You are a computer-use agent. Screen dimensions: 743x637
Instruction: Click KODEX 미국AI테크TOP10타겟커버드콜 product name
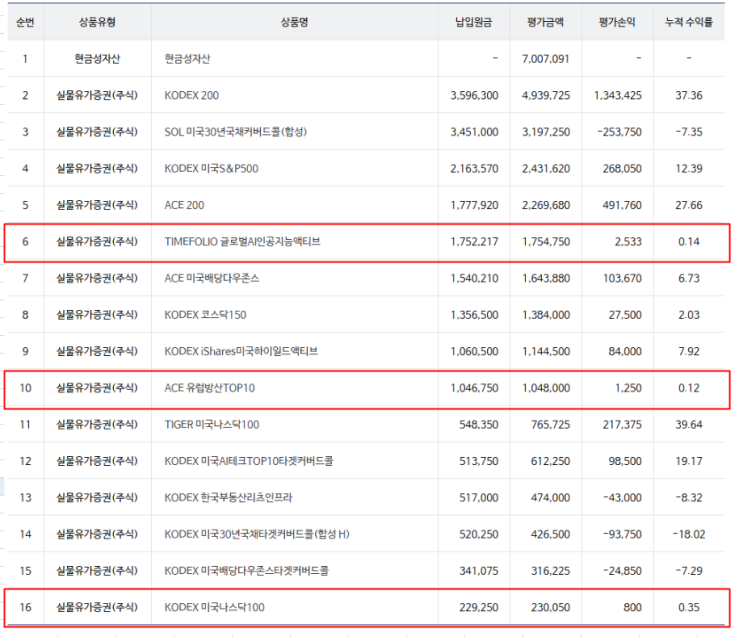tap(249, 461)
